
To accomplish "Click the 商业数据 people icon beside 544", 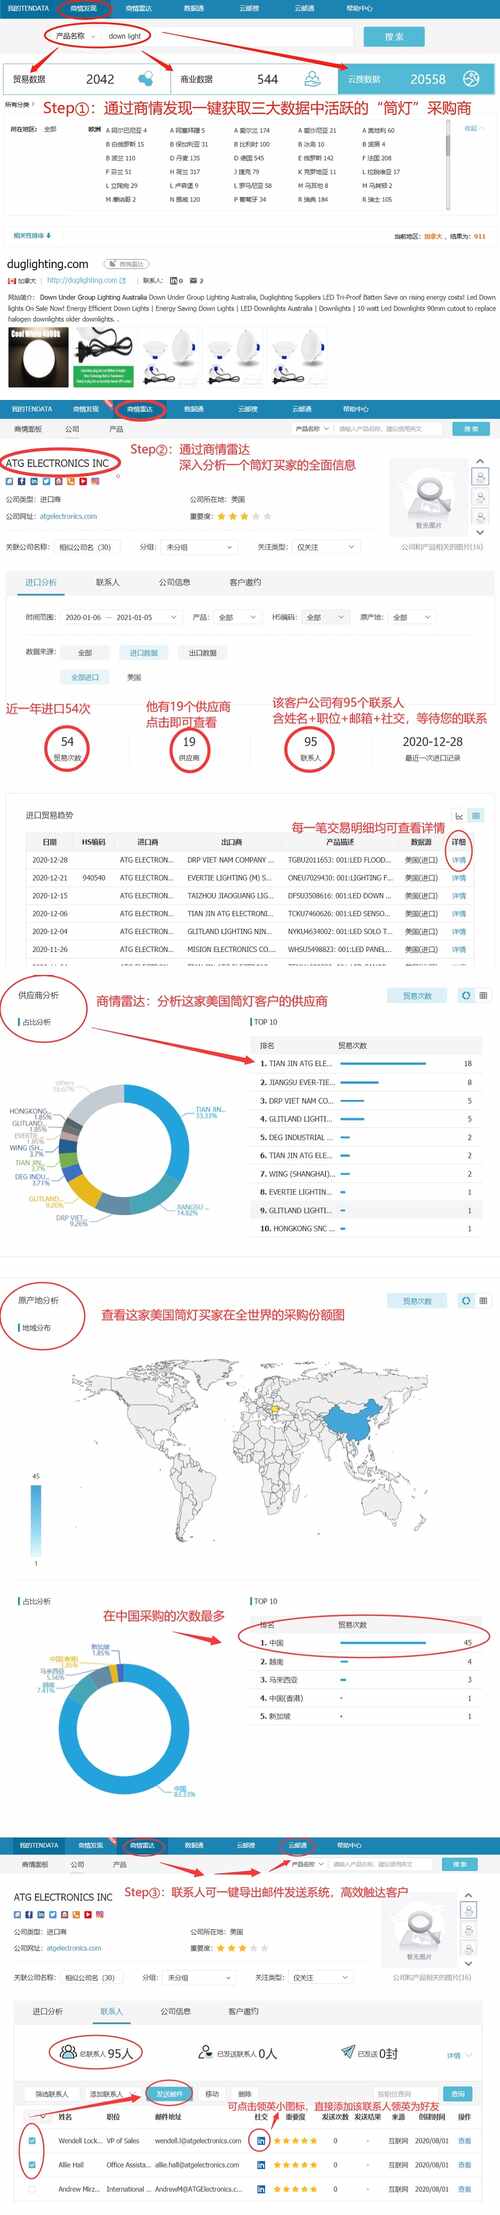I will coord(313,79).
